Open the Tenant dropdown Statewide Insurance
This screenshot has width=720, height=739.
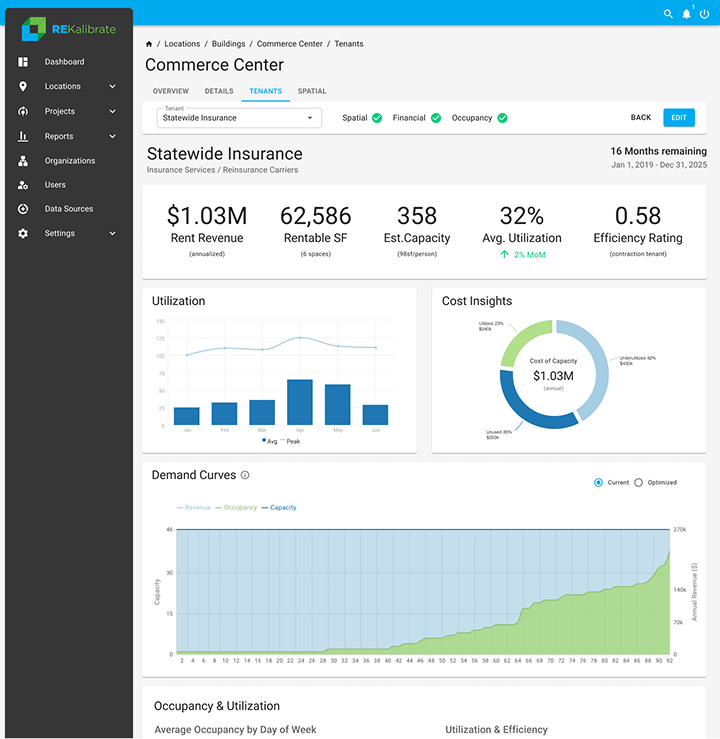coord(239,118)
